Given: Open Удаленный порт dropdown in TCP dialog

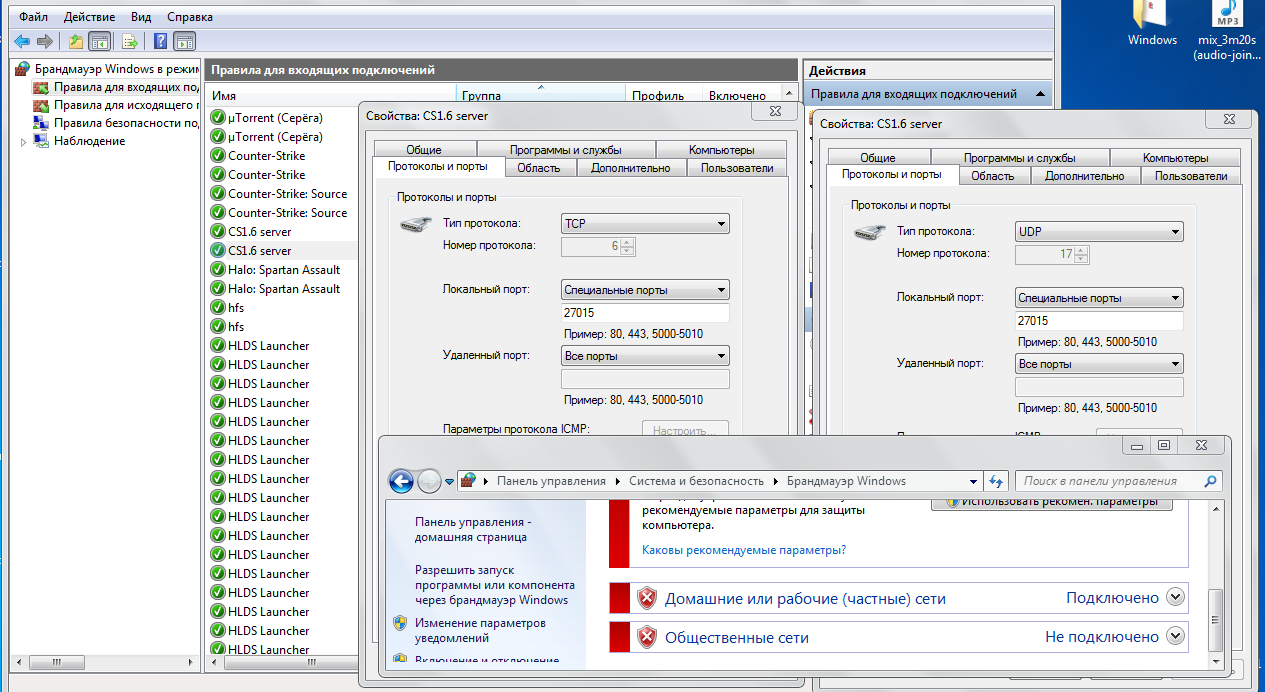Looking at the screenshot, I should [645, 355].
